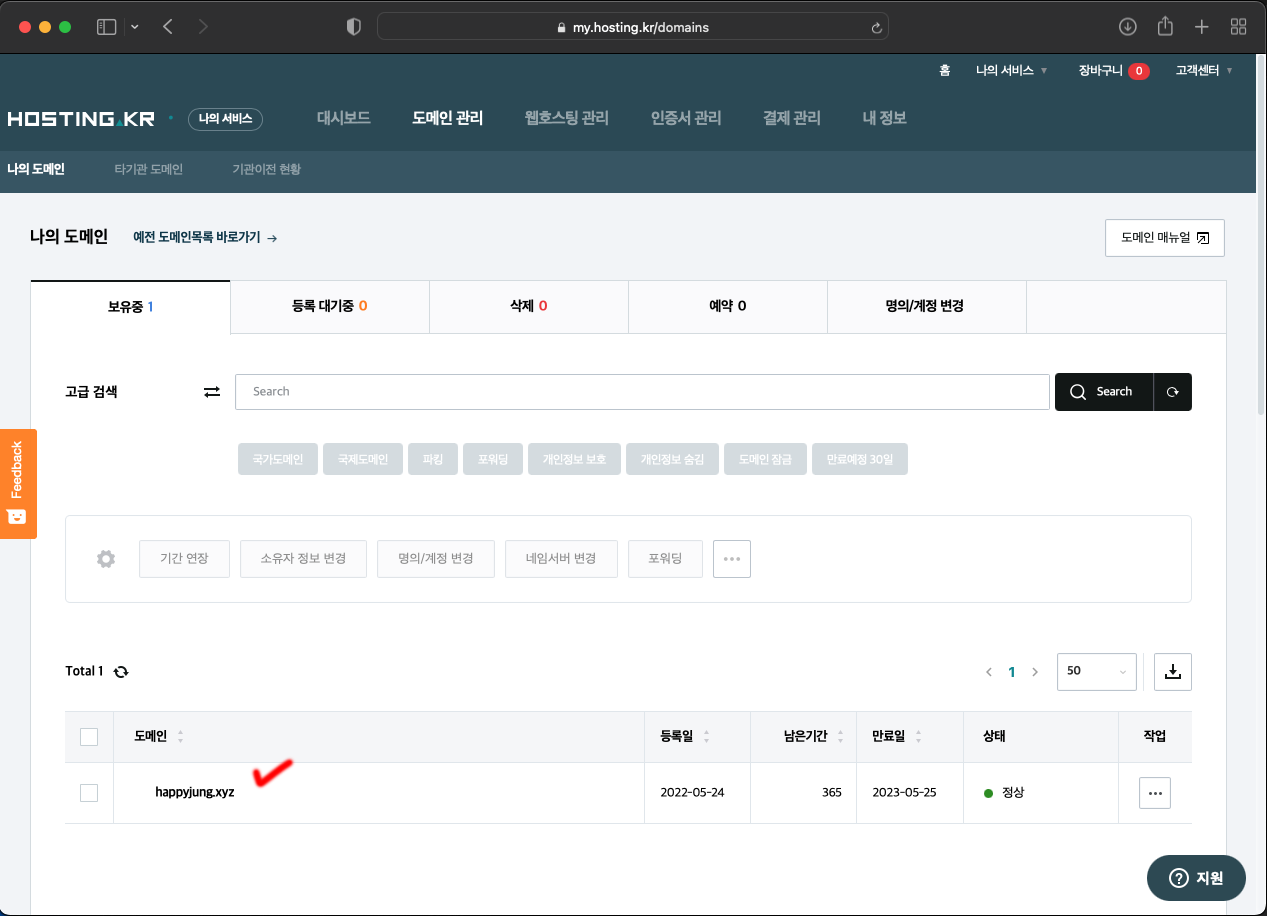Click into the domain Search field
Image resolution: width=1267 pixels, height=916 pixels.
(x=641, y=392)
